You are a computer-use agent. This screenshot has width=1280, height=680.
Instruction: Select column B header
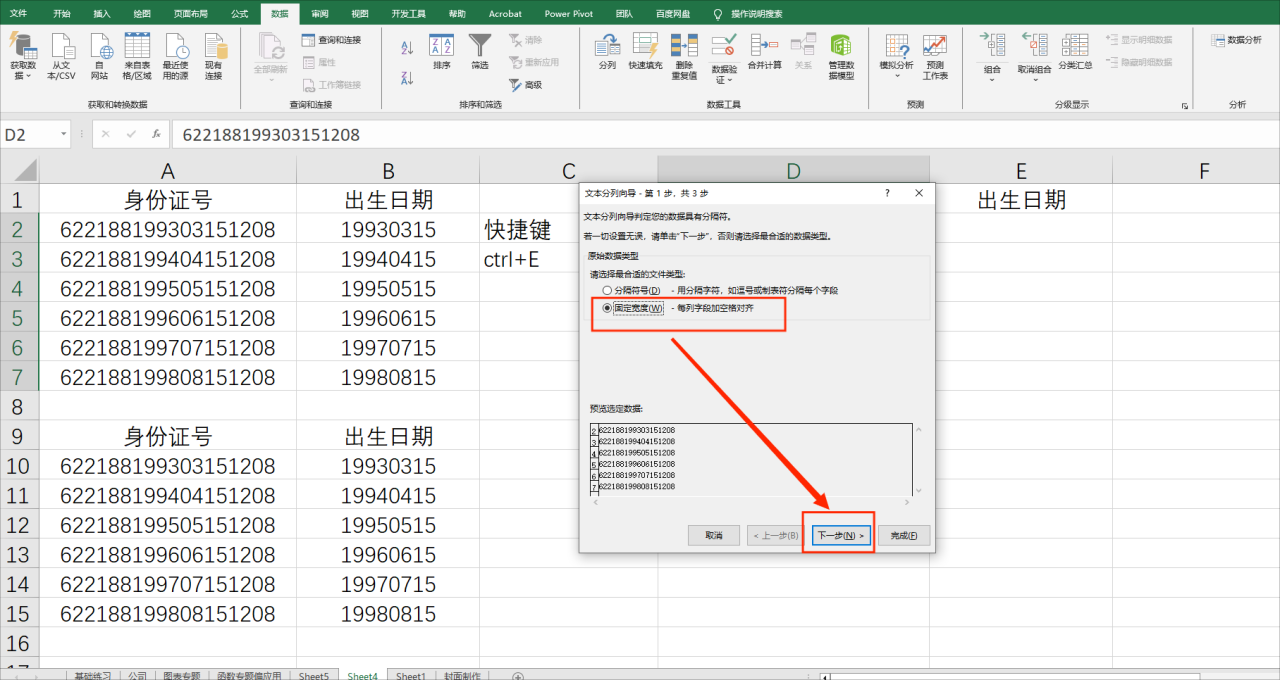pyautogui.click(x=388, y=171)
